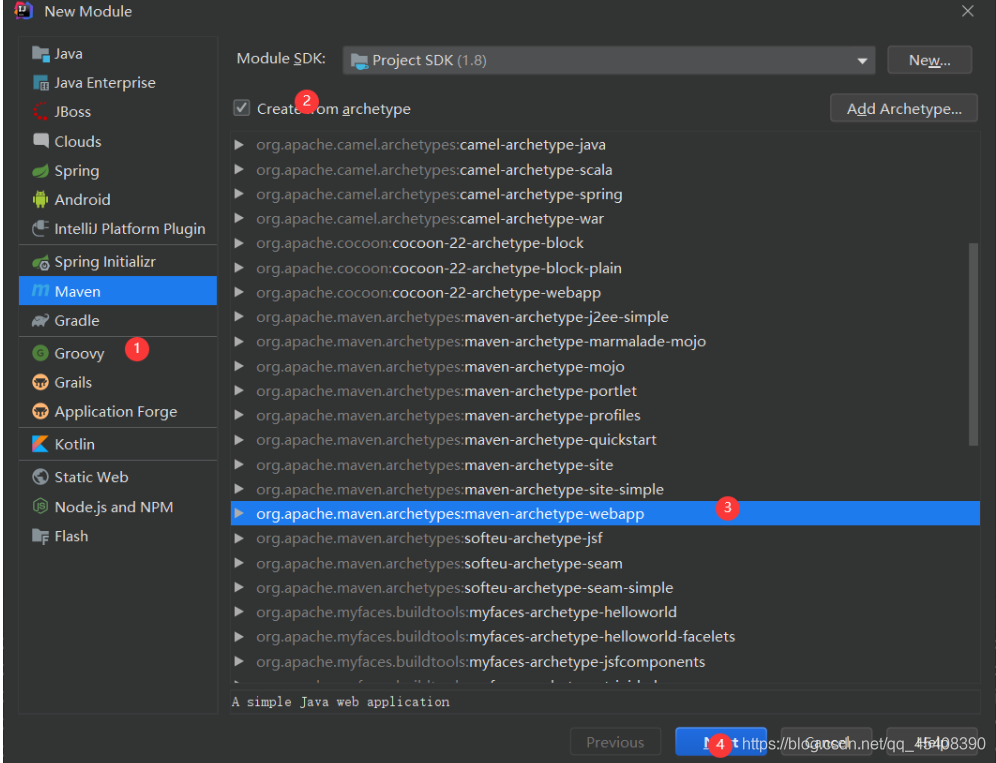Choose Kotlin project type

point(118,444)
